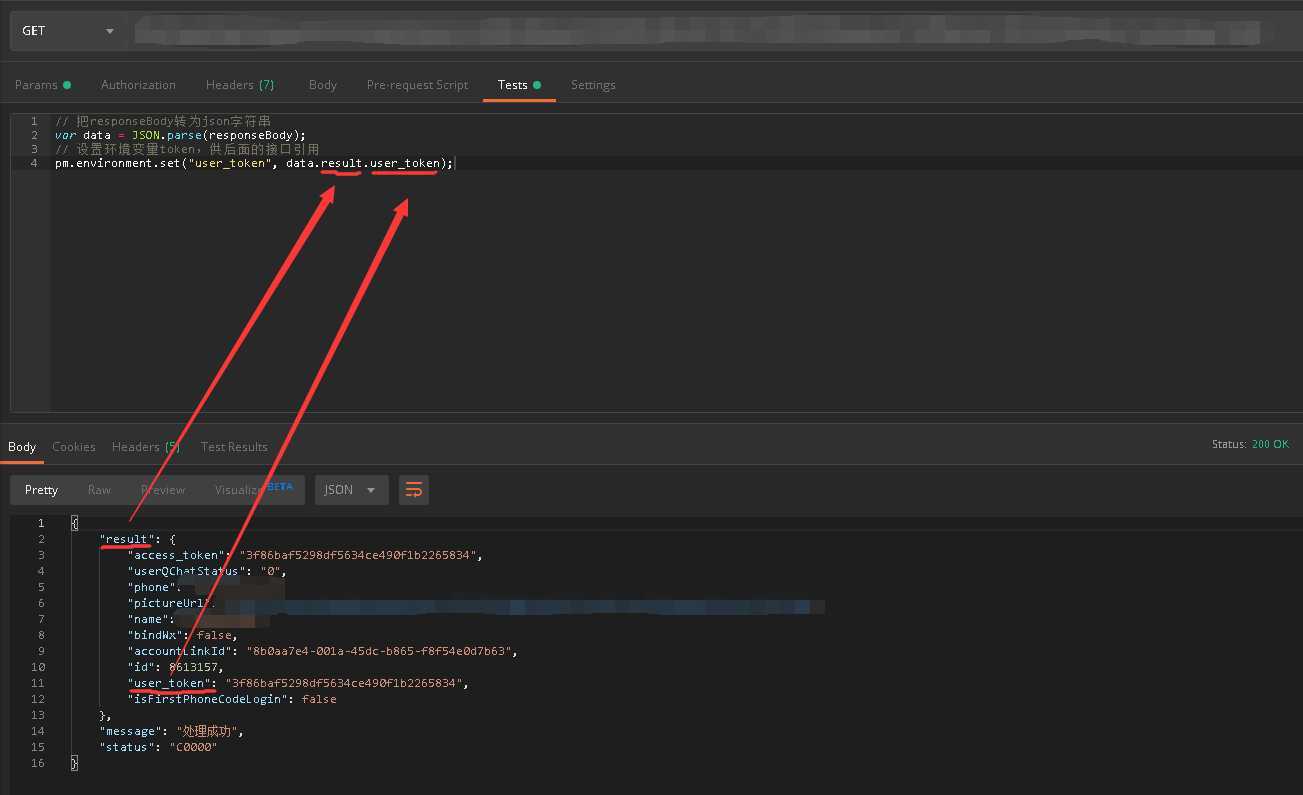Switch response view to Raw

[x=99, y=490]
